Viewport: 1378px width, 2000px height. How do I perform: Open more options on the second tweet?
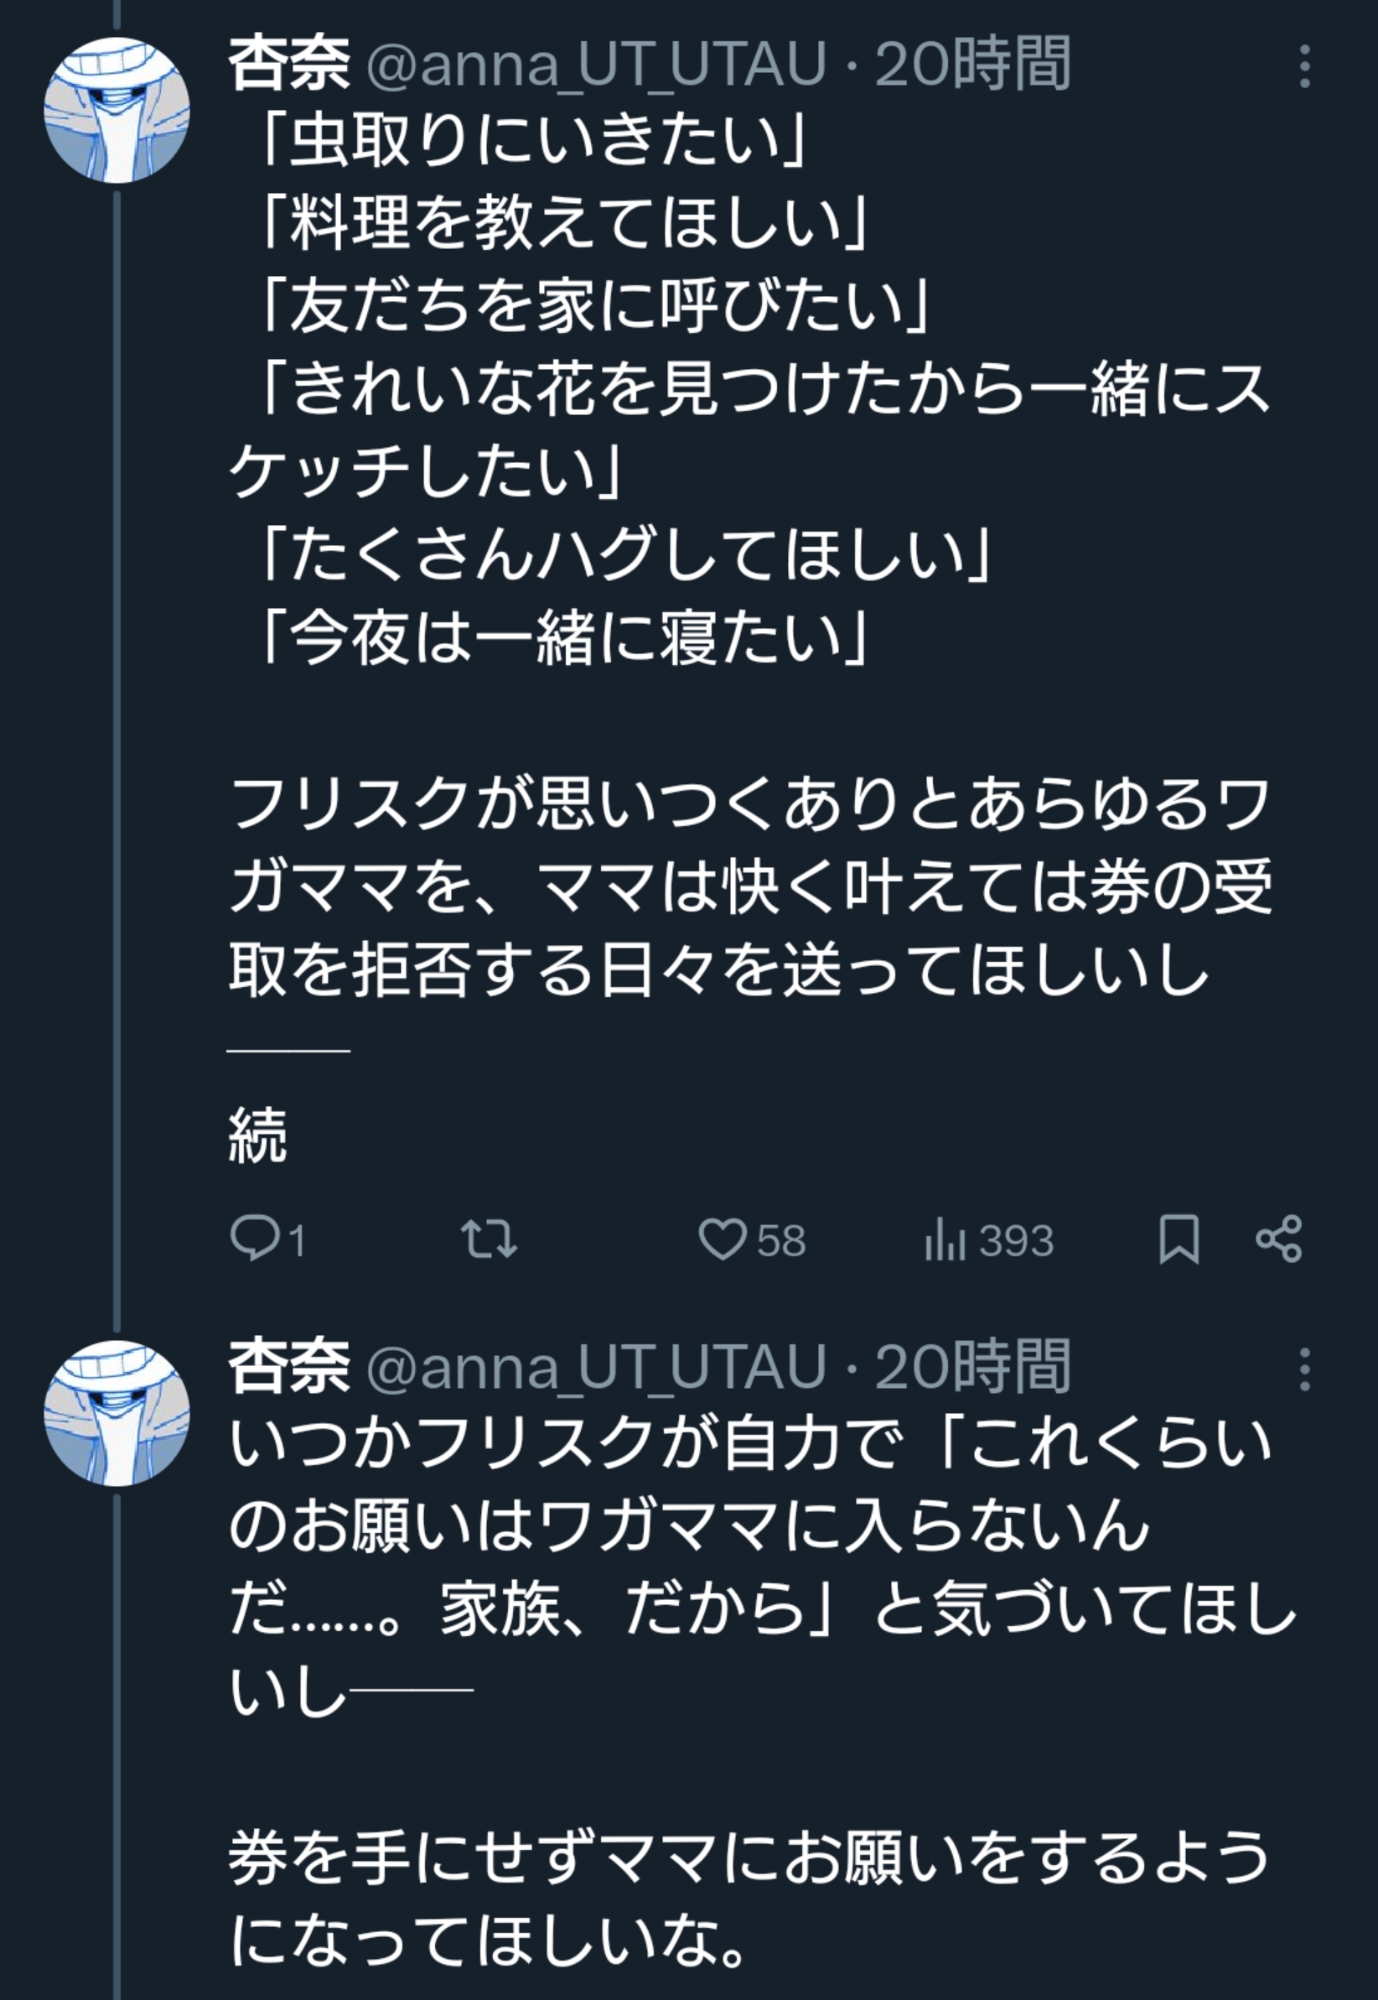pos(1304,1369)
